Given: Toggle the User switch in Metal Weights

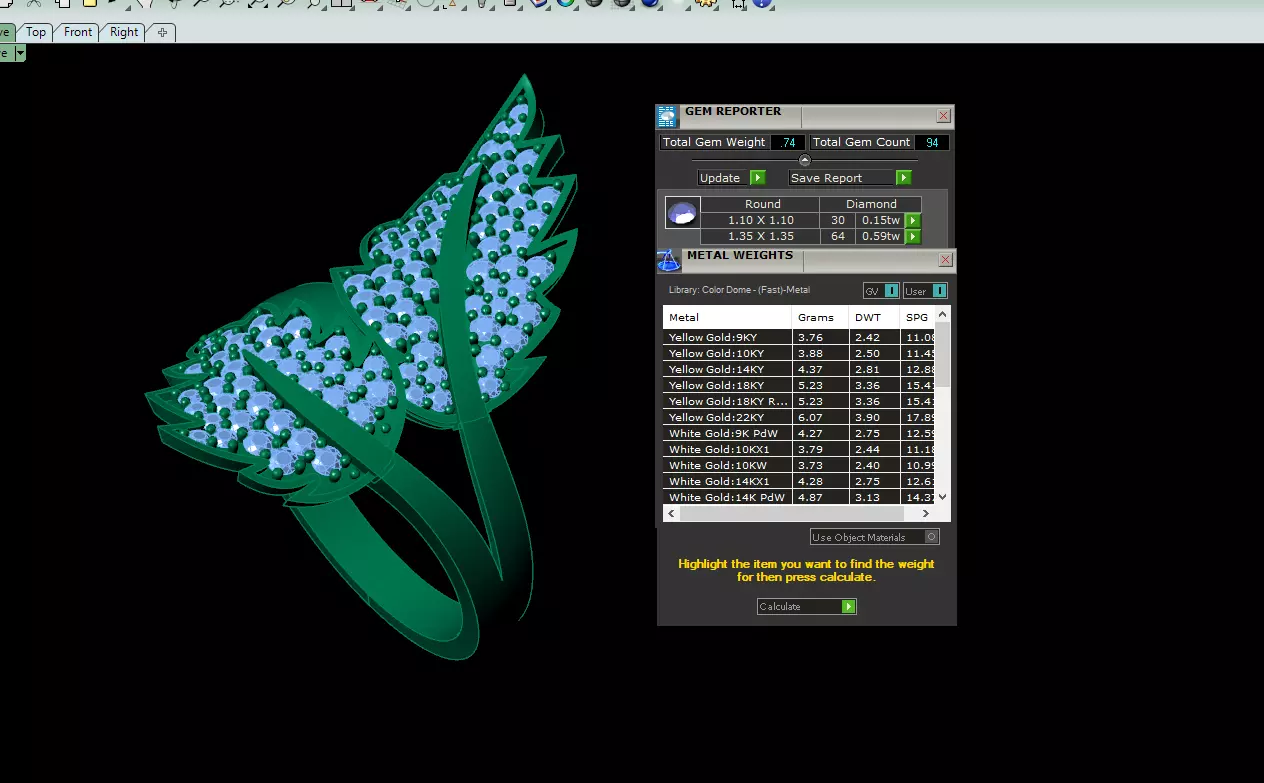Looking at the screenshot, I should coord(925,291).
